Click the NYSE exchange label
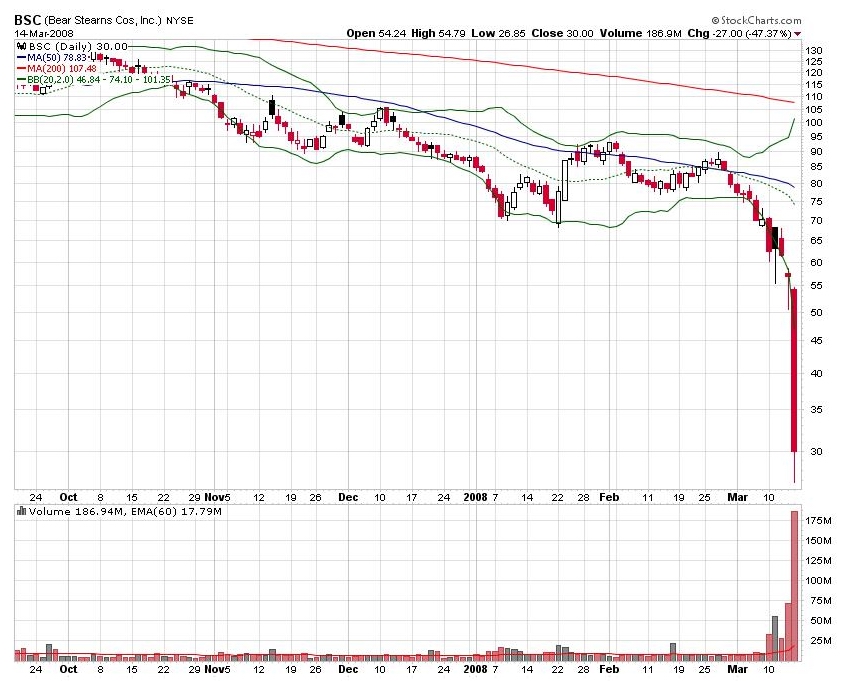842x681 pixels. [x=179, y=21]
